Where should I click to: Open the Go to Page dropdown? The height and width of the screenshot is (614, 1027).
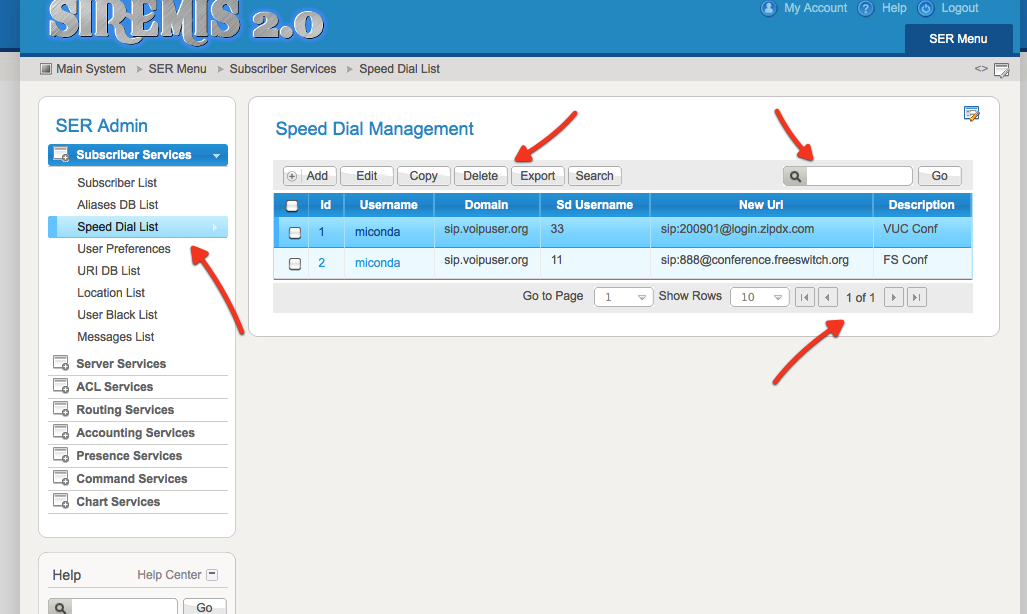[623, 297]
